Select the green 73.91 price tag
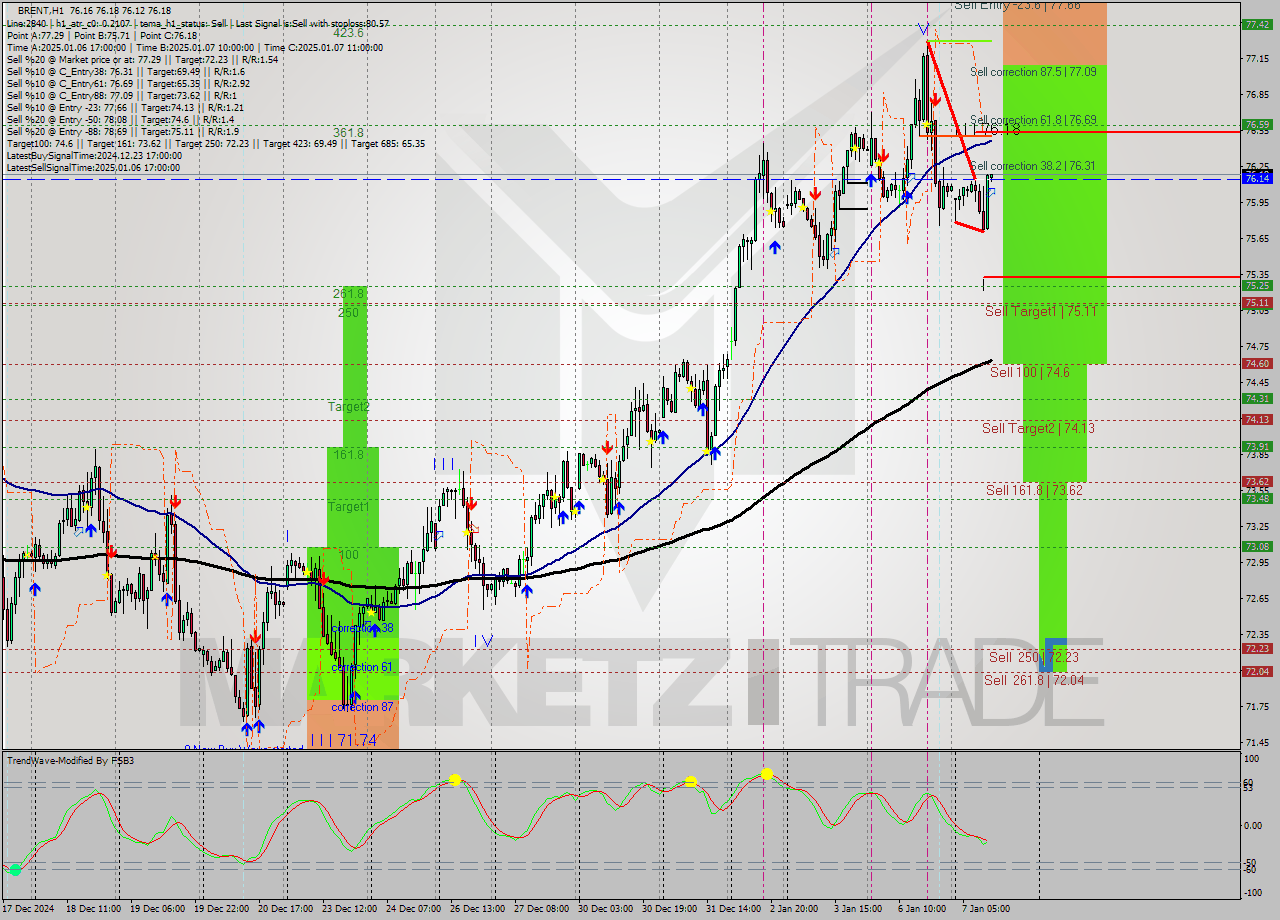Image resolution: width=1280 pixels, height=920 pixels. 1257,447
